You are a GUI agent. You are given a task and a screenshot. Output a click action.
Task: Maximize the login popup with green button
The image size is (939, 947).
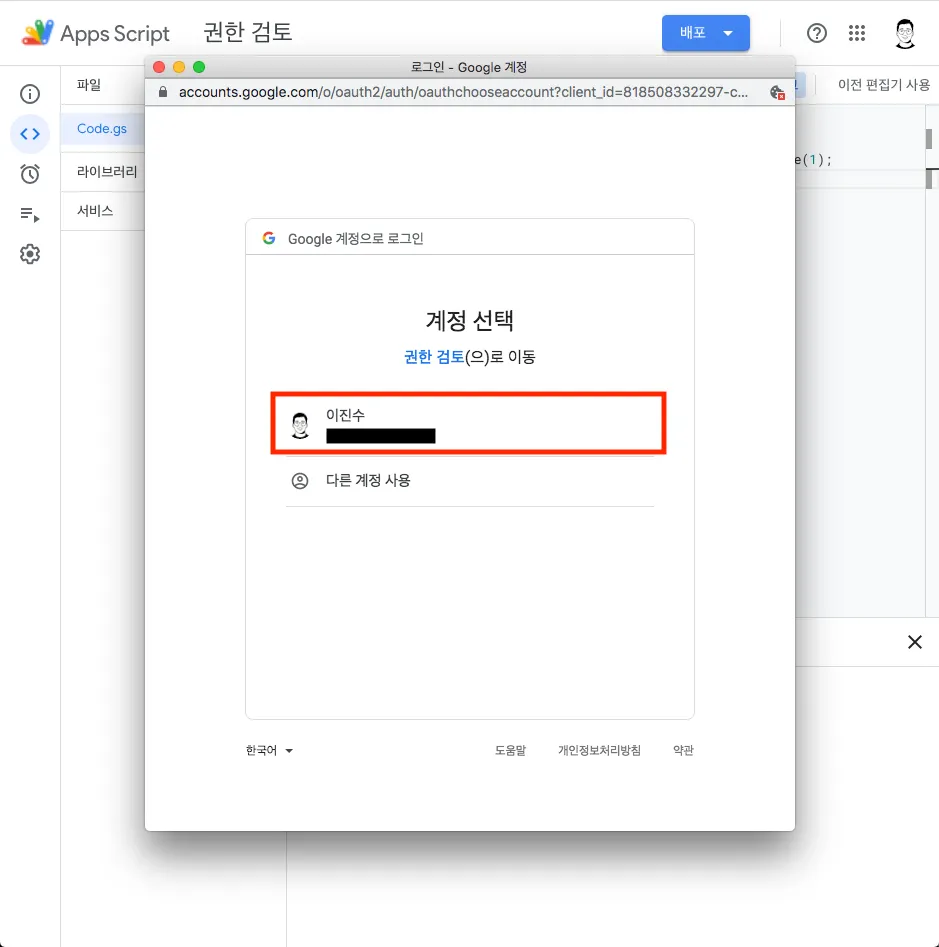199,67
